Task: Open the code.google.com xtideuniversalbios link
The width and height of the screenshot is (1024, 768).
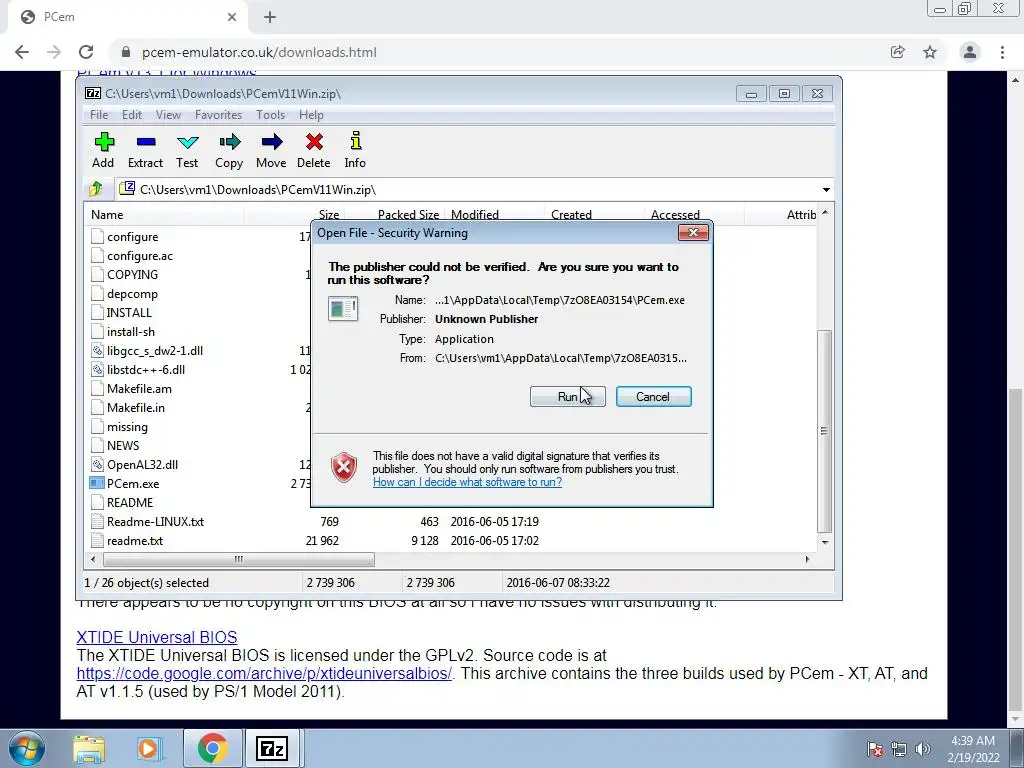Action: tap(264, 673)
